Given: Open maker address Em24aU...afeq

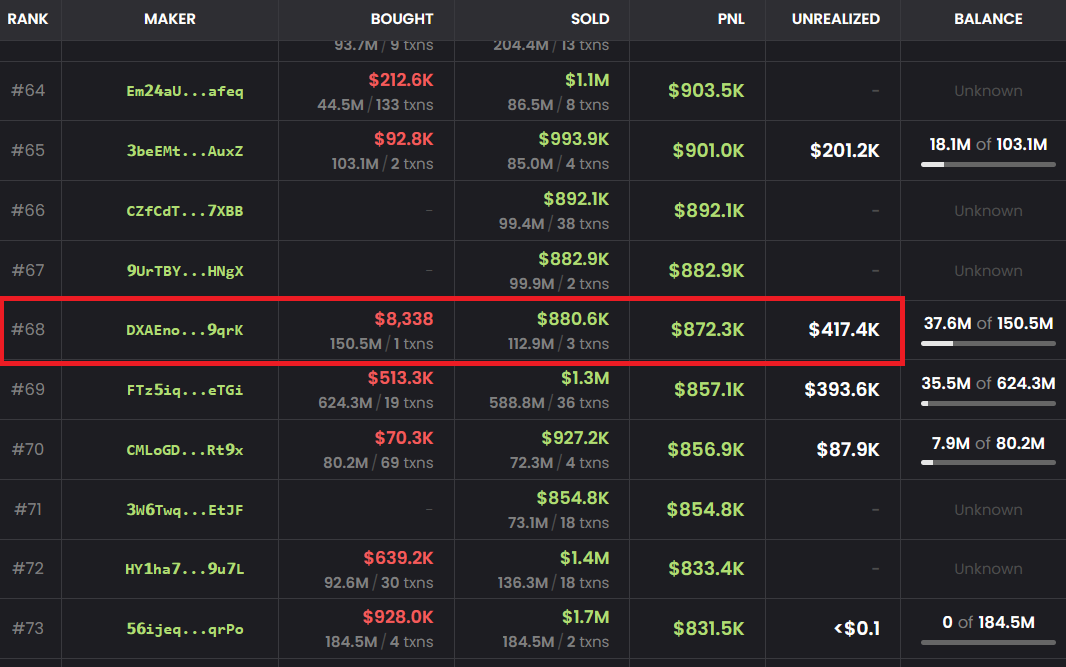Looking at the screenshot, I should coord(185,91).
